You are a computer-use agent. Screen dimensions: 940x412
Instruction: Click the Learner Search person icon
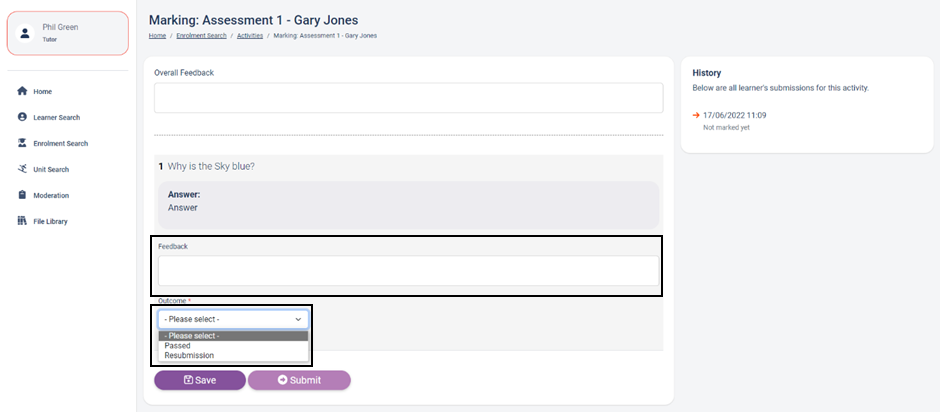pos(22,117)
